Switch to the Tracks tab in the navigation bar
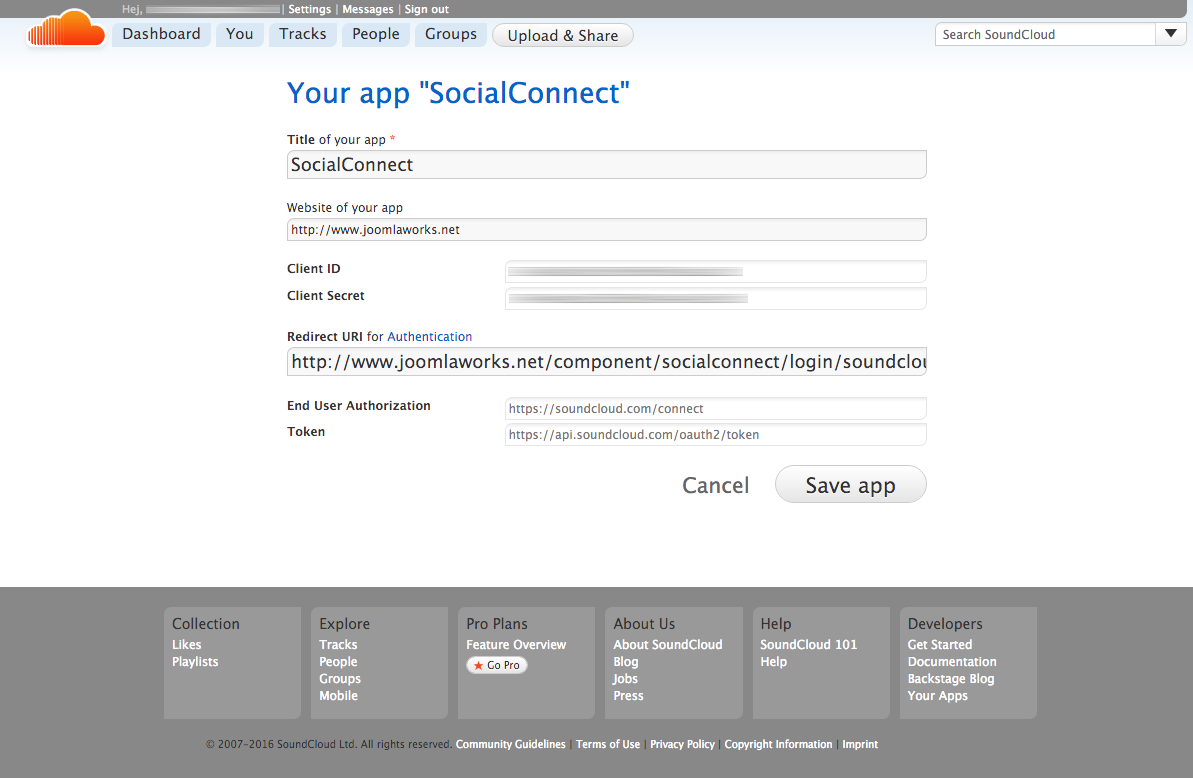 (x=303, y=34)
